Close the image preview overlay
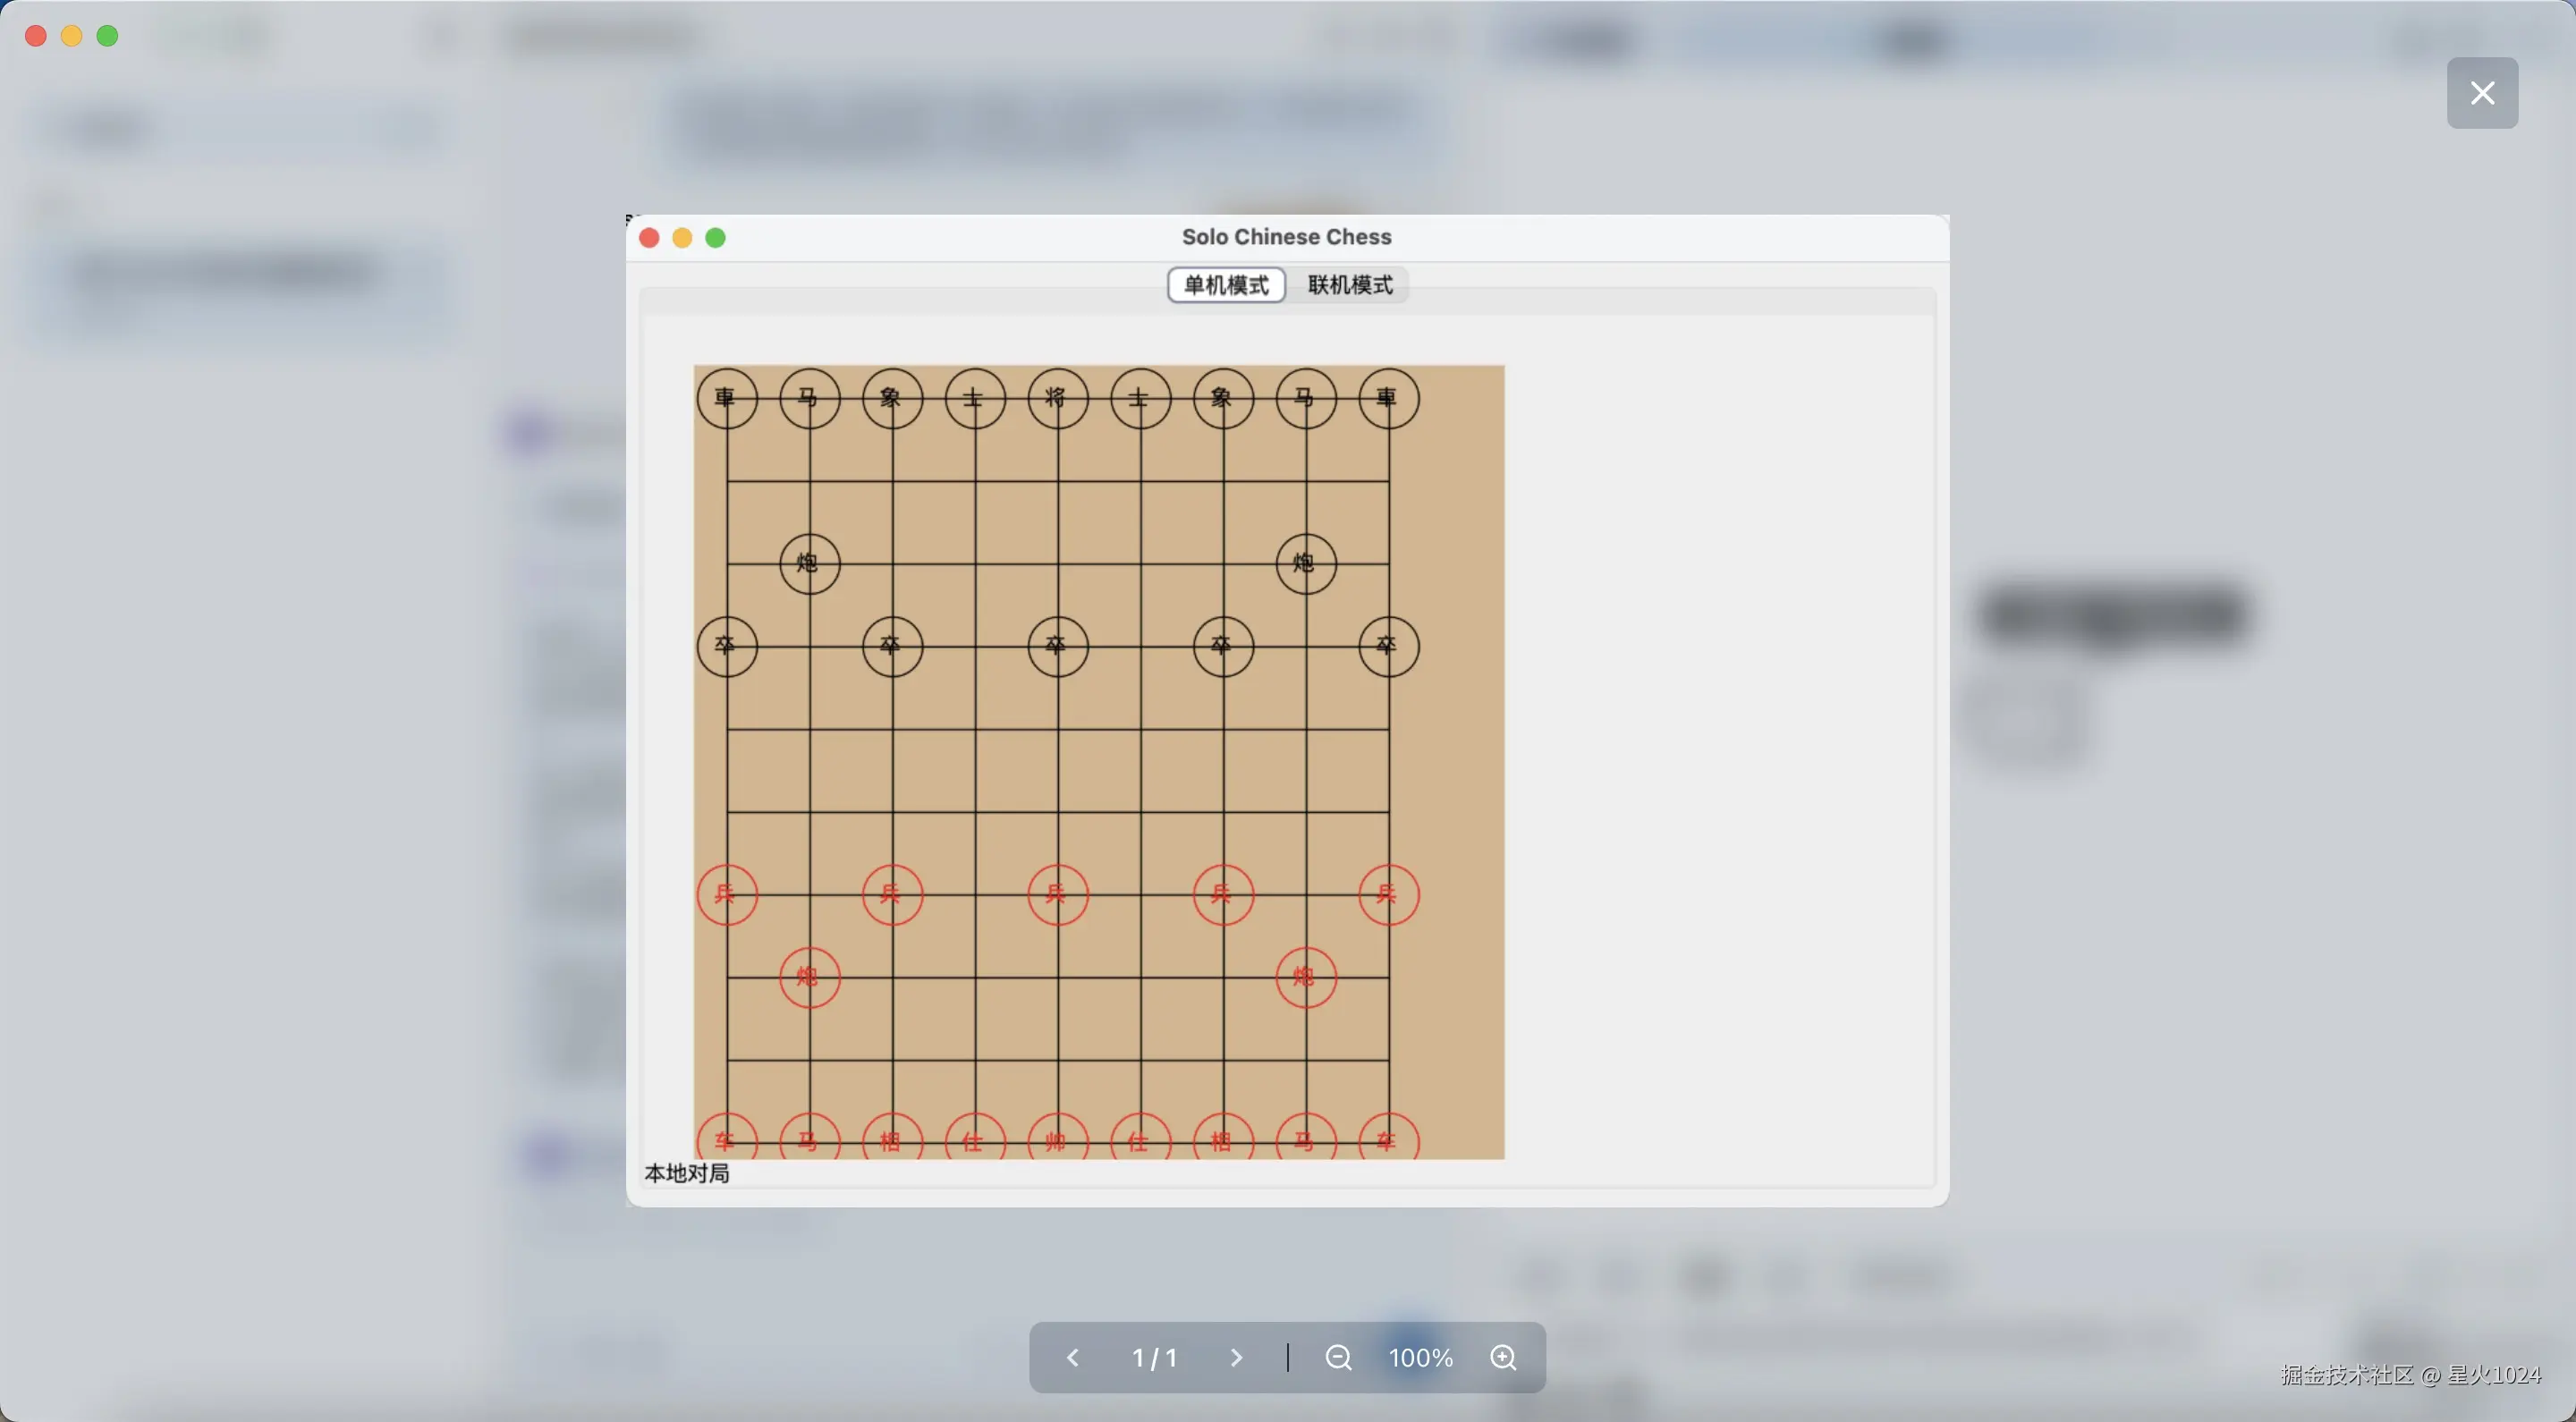 pos(2481,93)
